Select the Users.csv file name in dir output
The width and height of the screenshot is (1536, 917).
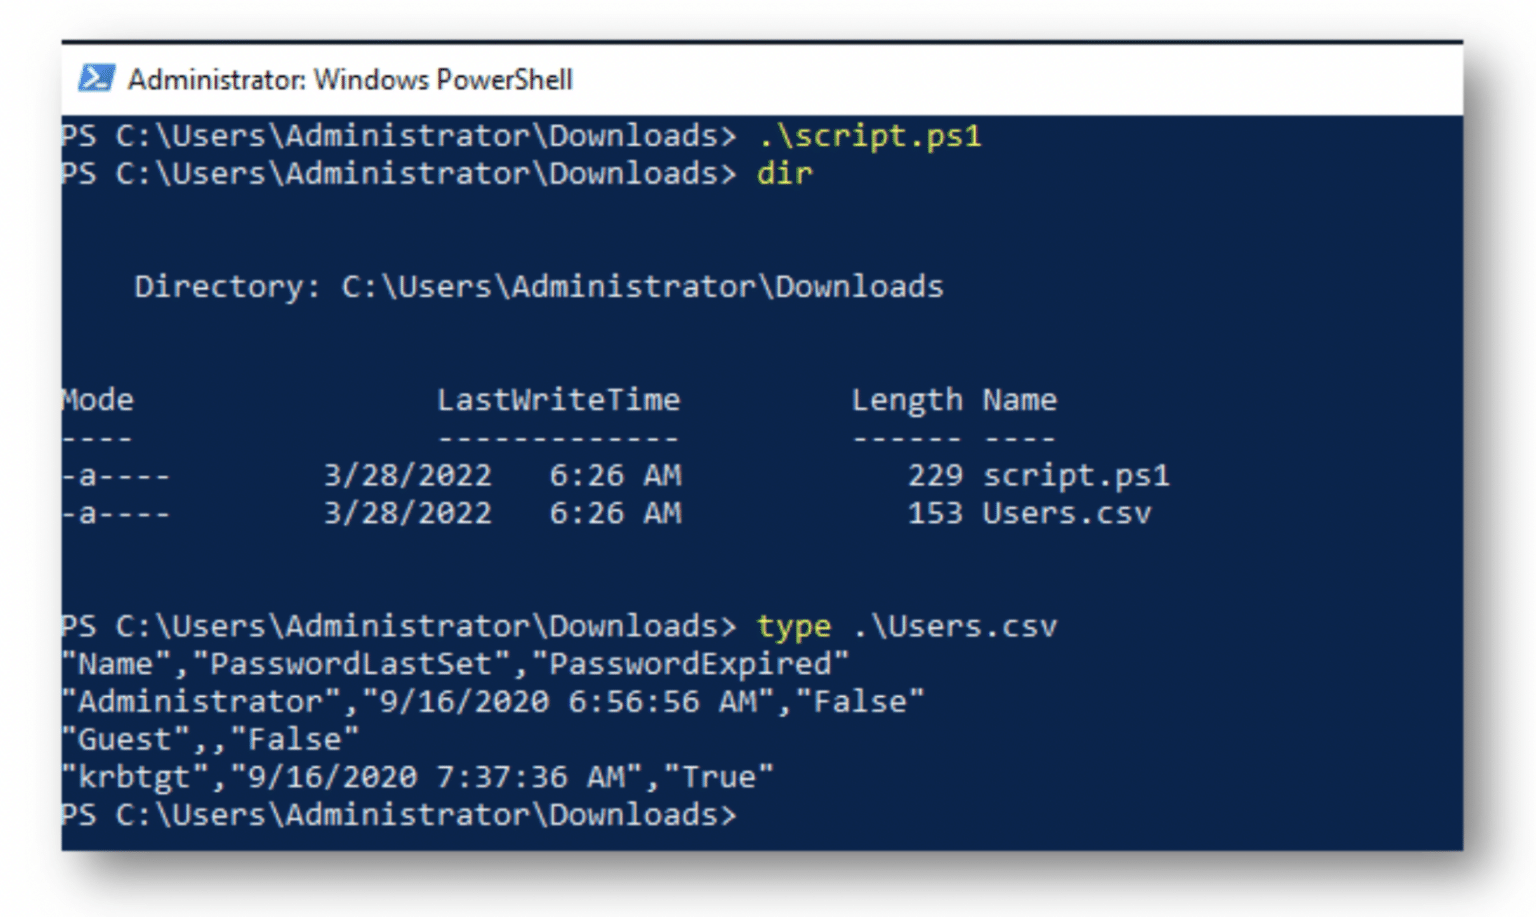1066,513
